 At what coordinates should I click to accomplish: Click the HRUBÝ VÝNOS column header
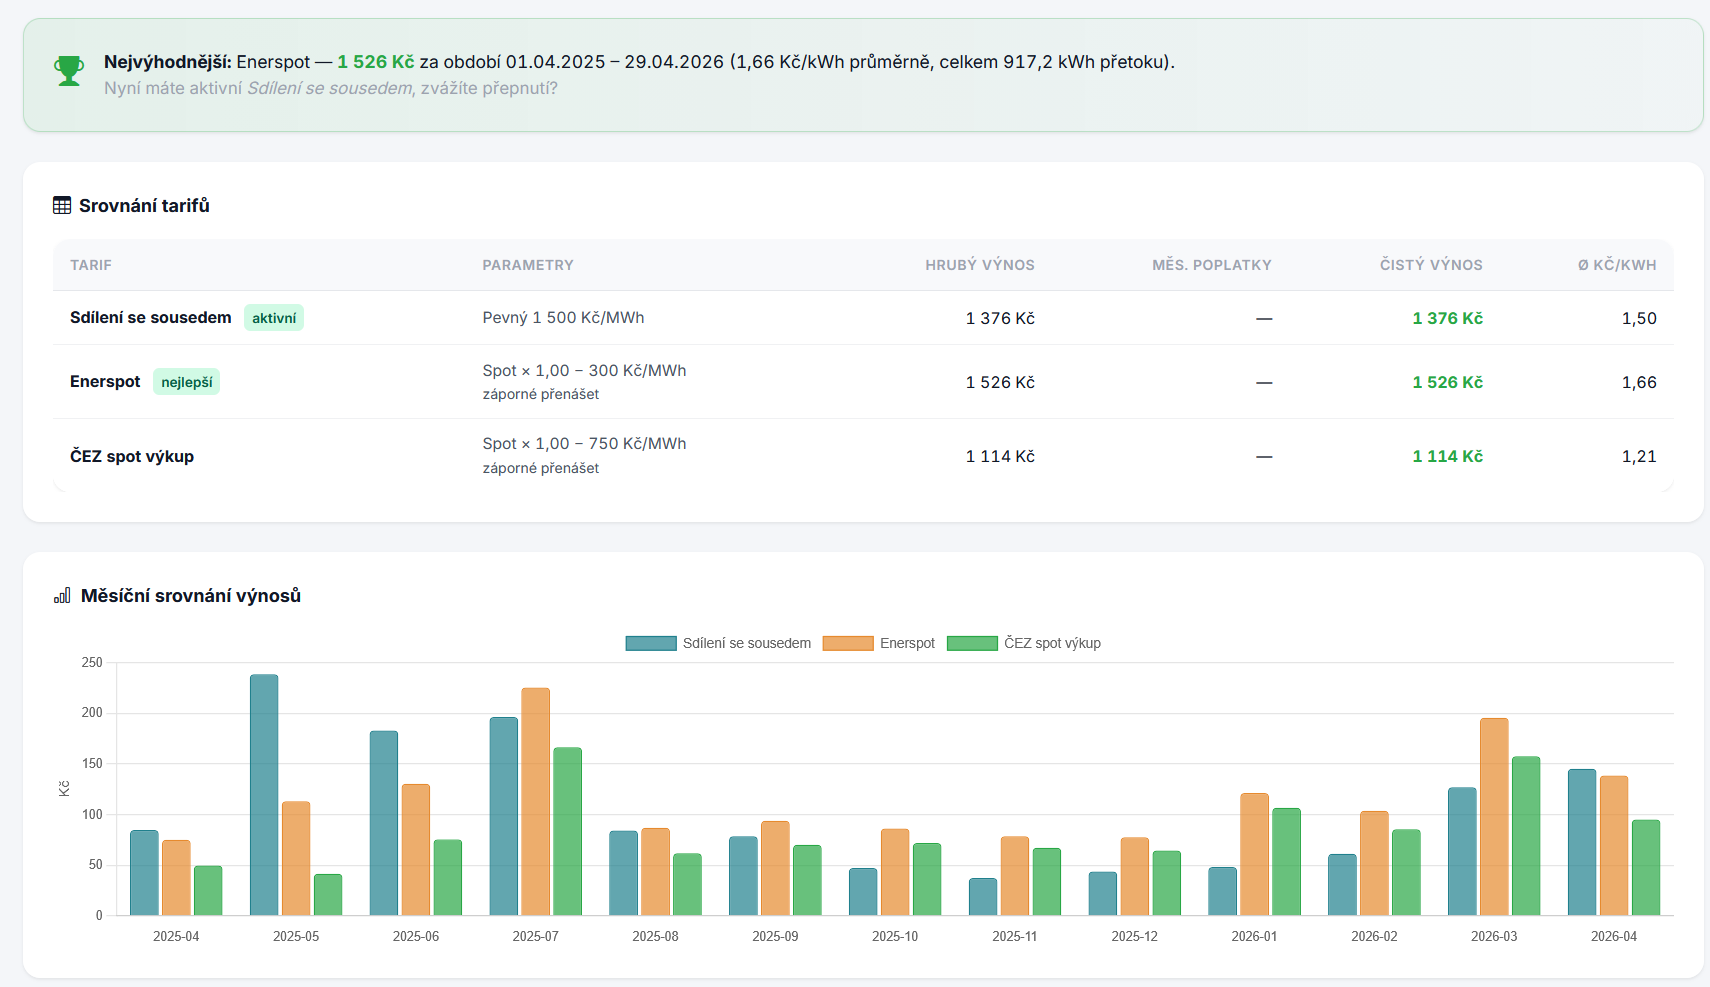click(979, 265)
